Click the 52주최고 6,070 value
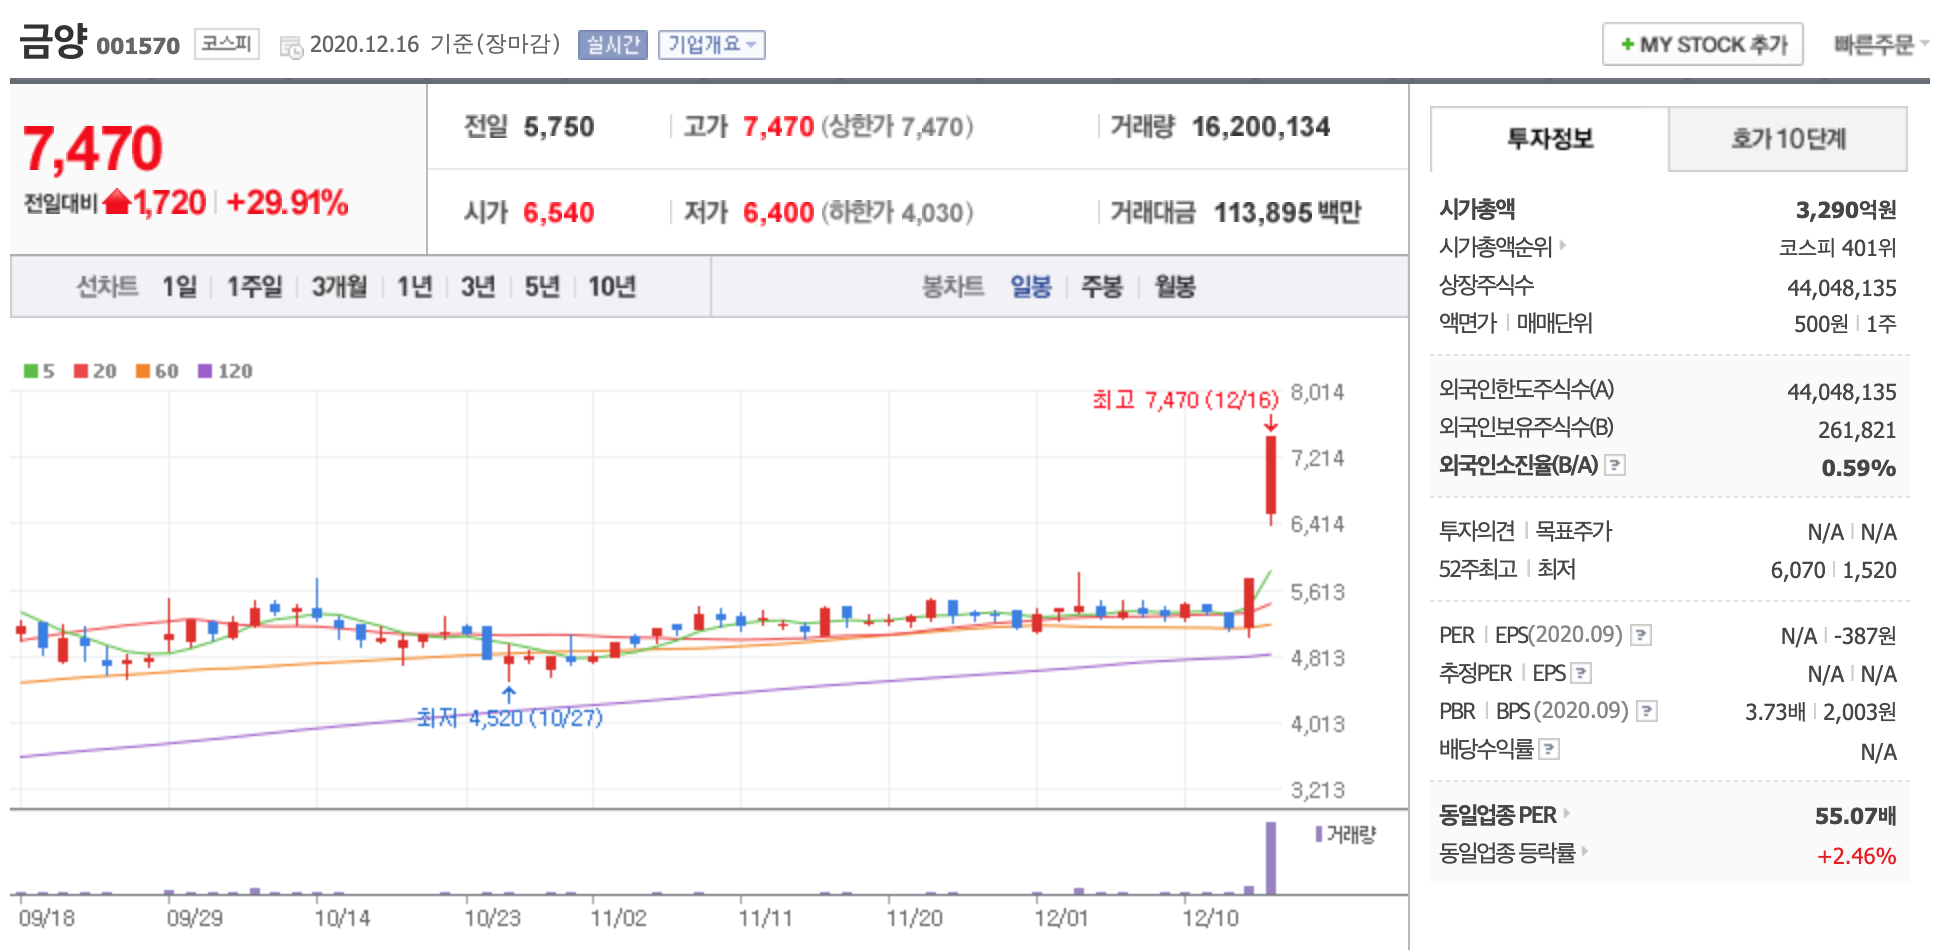This screenshot has height=950, width=1944. 1798,570
